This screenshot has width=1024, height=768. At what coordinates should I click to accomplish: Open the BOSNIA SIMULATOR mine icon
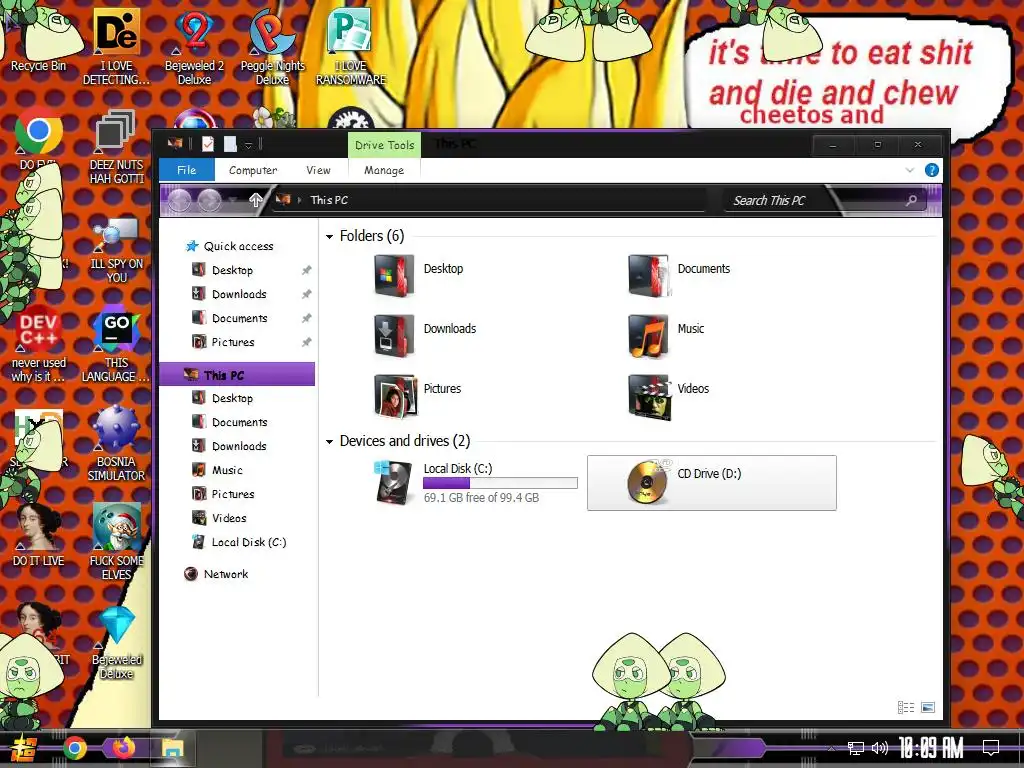pos(116,444)
